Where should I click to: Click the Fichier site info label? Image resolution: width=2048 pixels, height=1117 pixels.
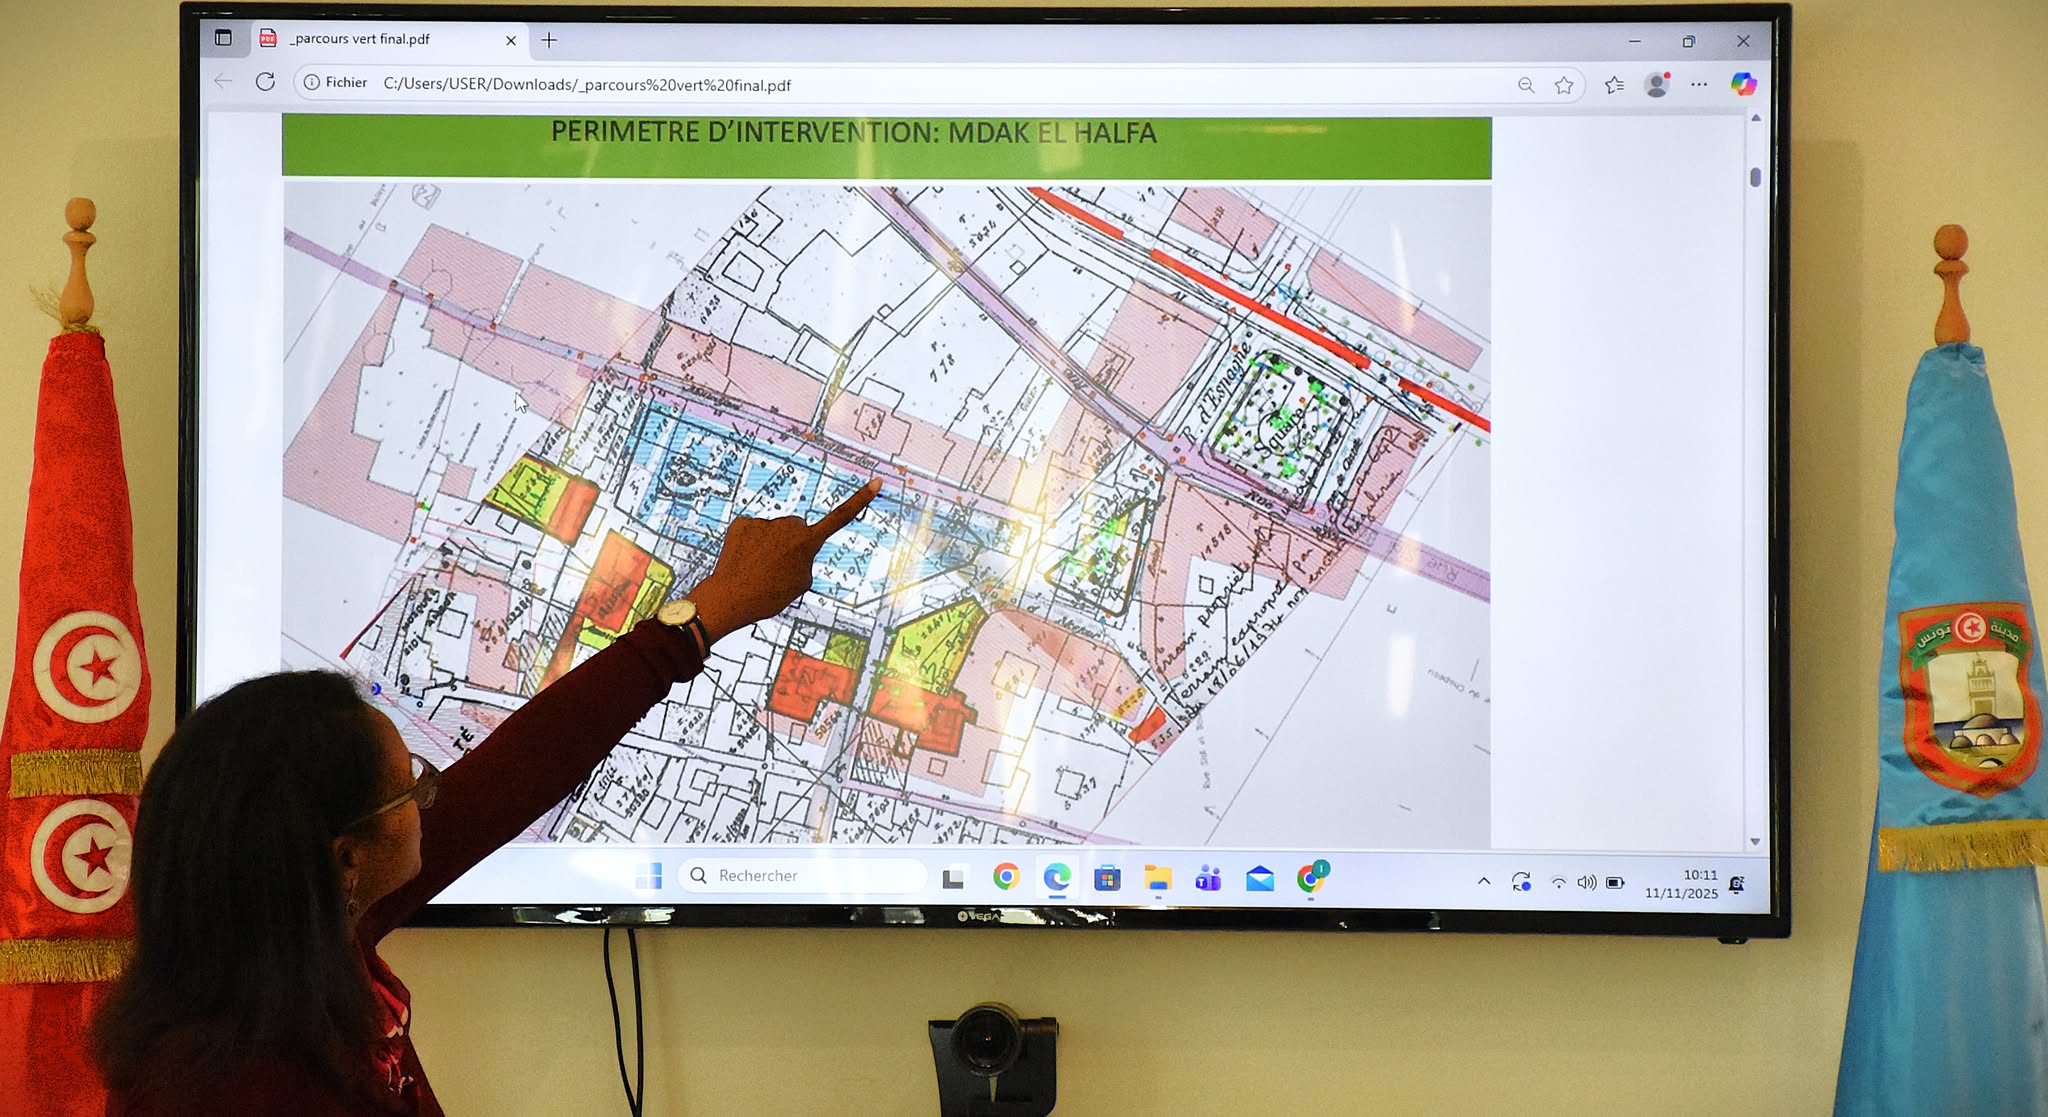click(337, 82)
